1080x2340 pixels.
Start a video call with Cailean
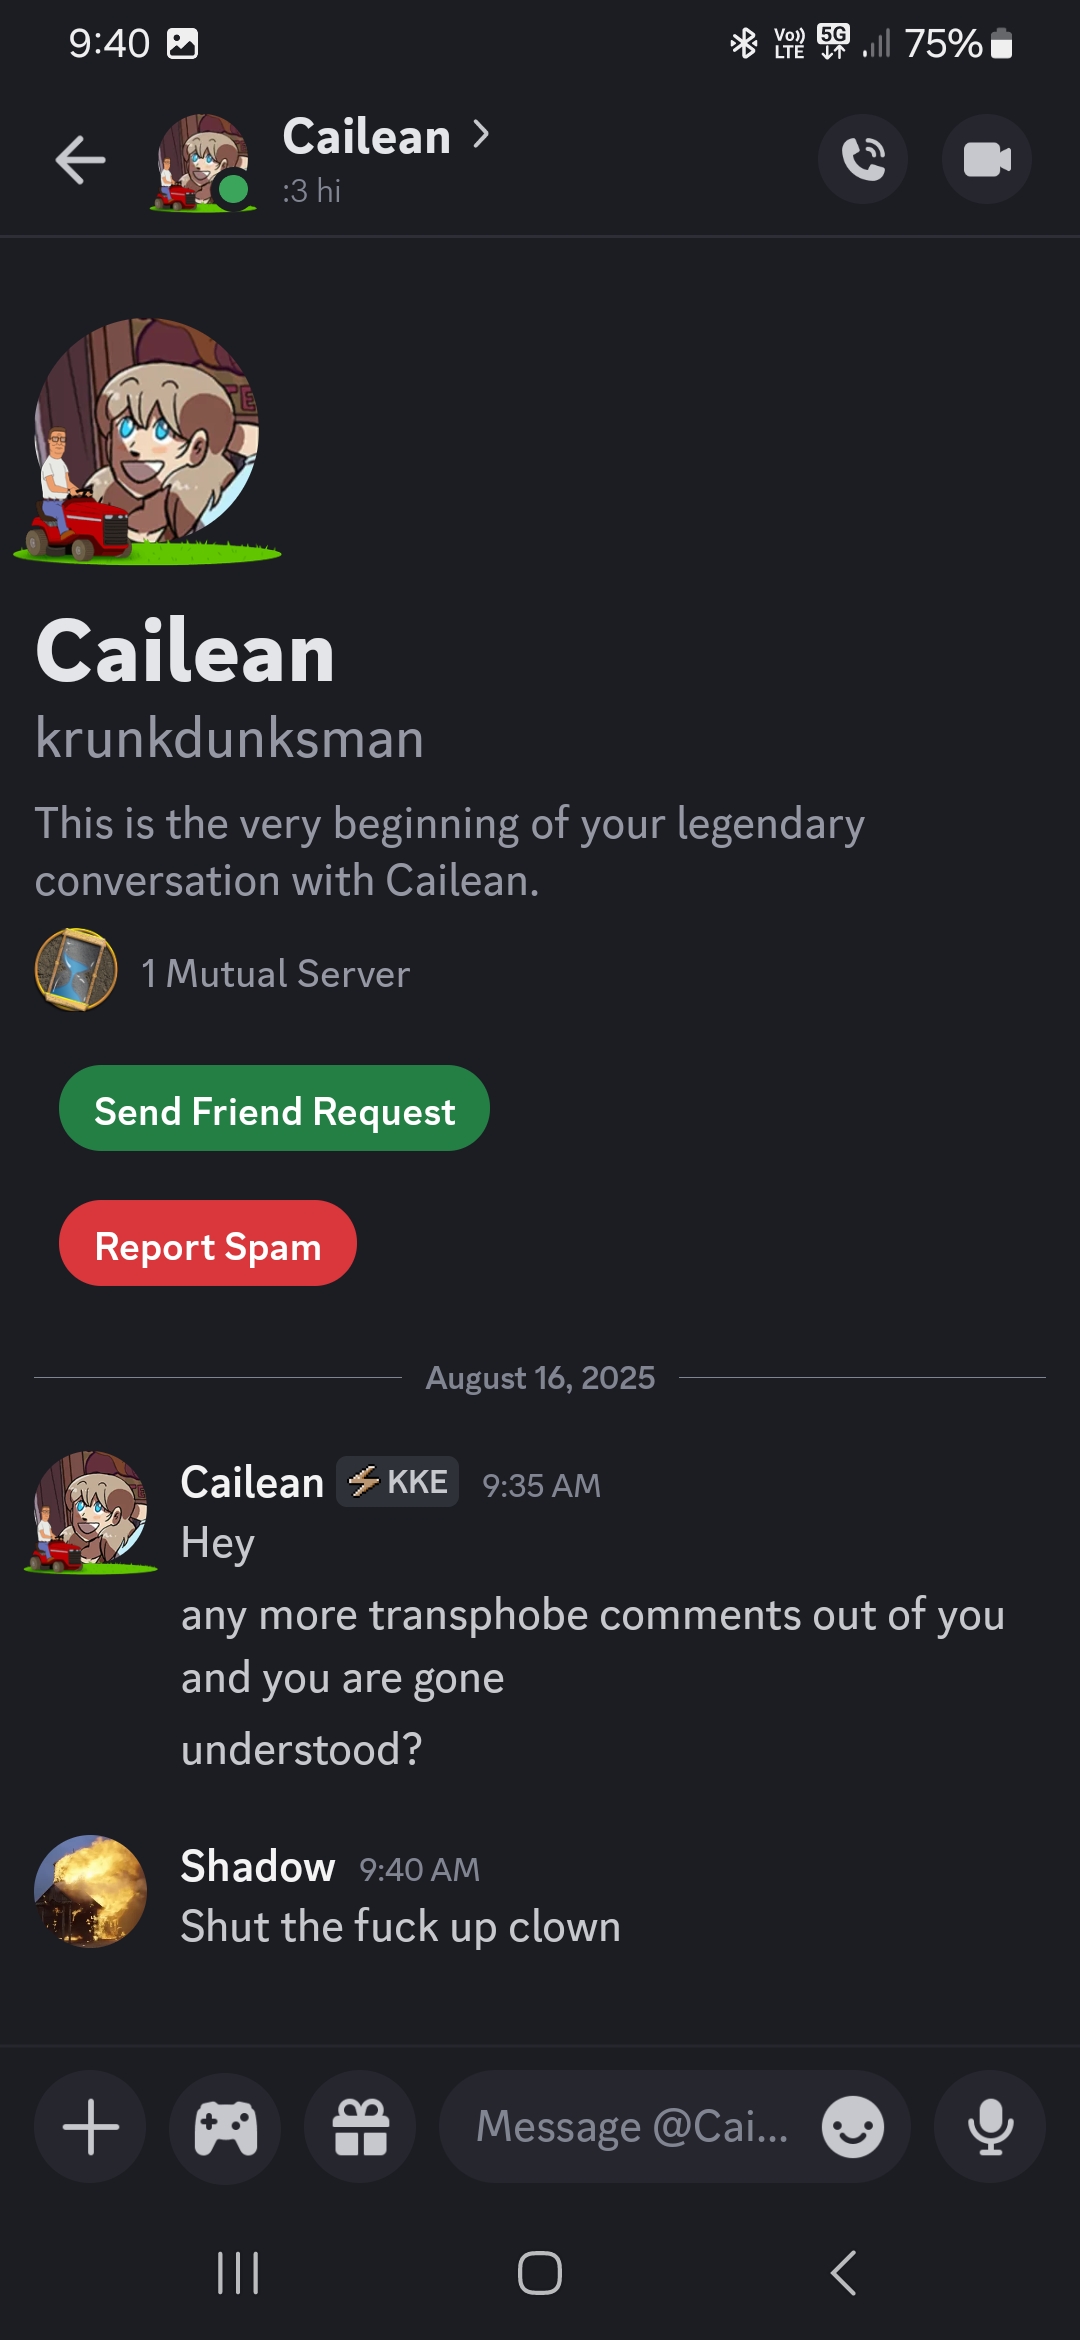point(987,159)
